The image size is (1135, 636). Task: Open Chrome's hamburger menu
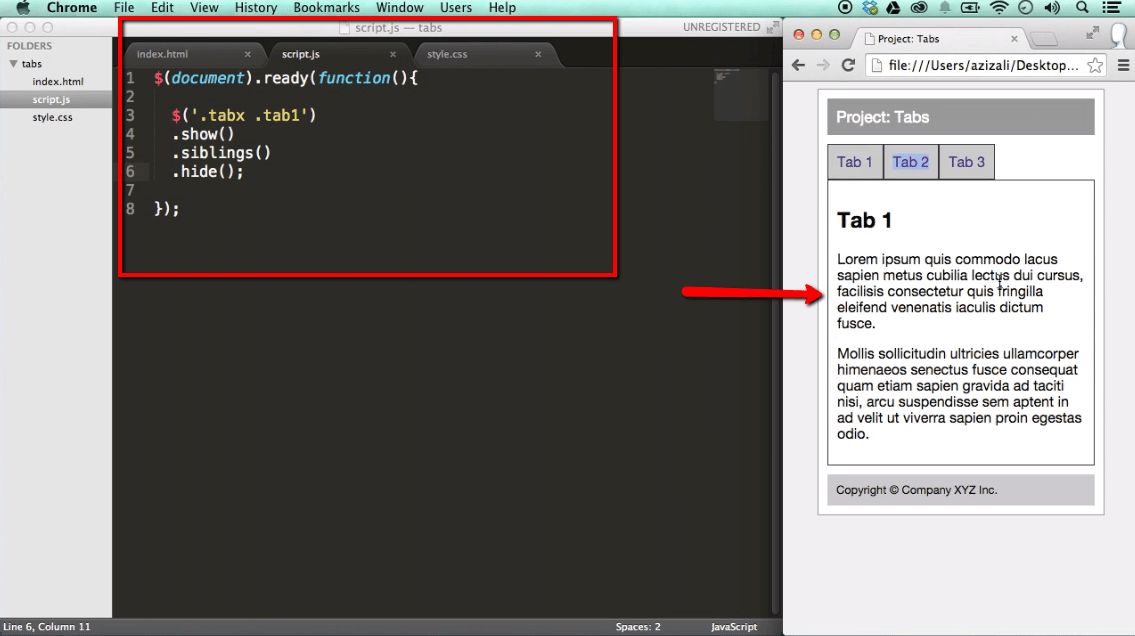coord(1125,63)
